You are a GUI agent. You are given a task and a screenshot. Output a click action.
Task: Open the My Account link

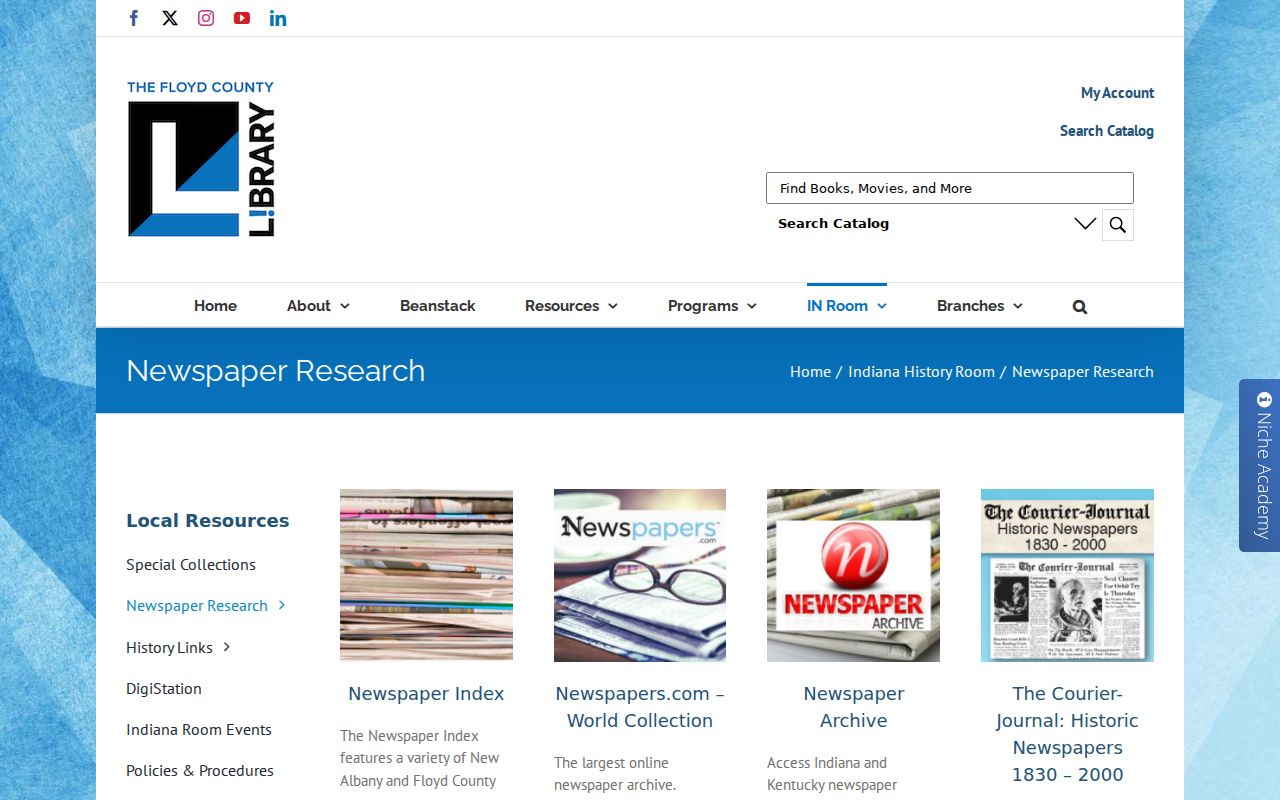[x=1117, y=93]
